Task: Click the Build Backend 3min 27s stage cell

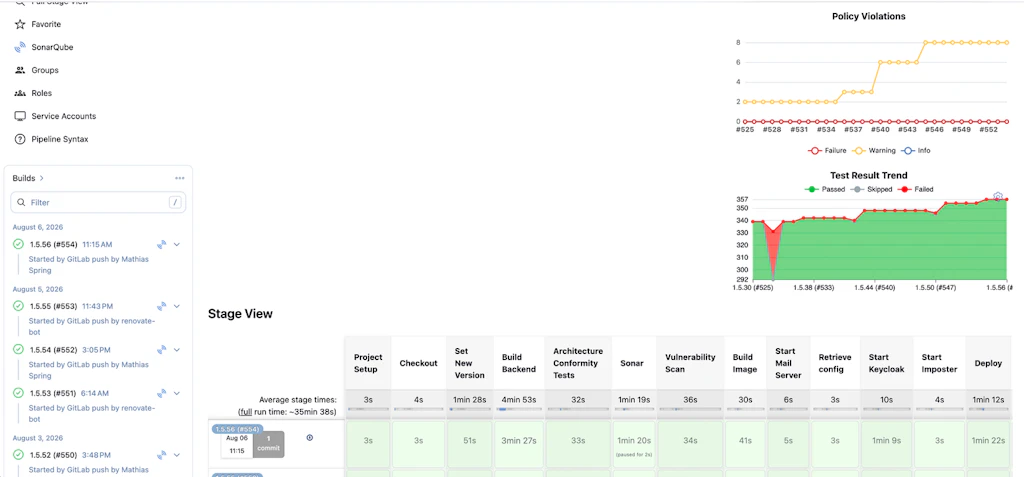Action: pyautogui.click(x=519, y=444)
